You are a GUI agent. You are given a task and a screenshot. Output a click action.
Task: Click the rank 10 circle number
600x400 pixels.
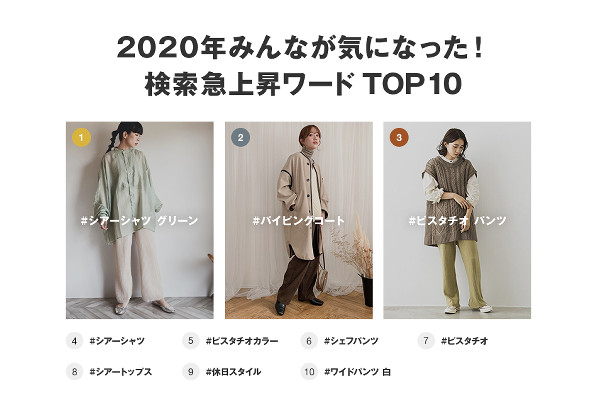coord(309,372)
